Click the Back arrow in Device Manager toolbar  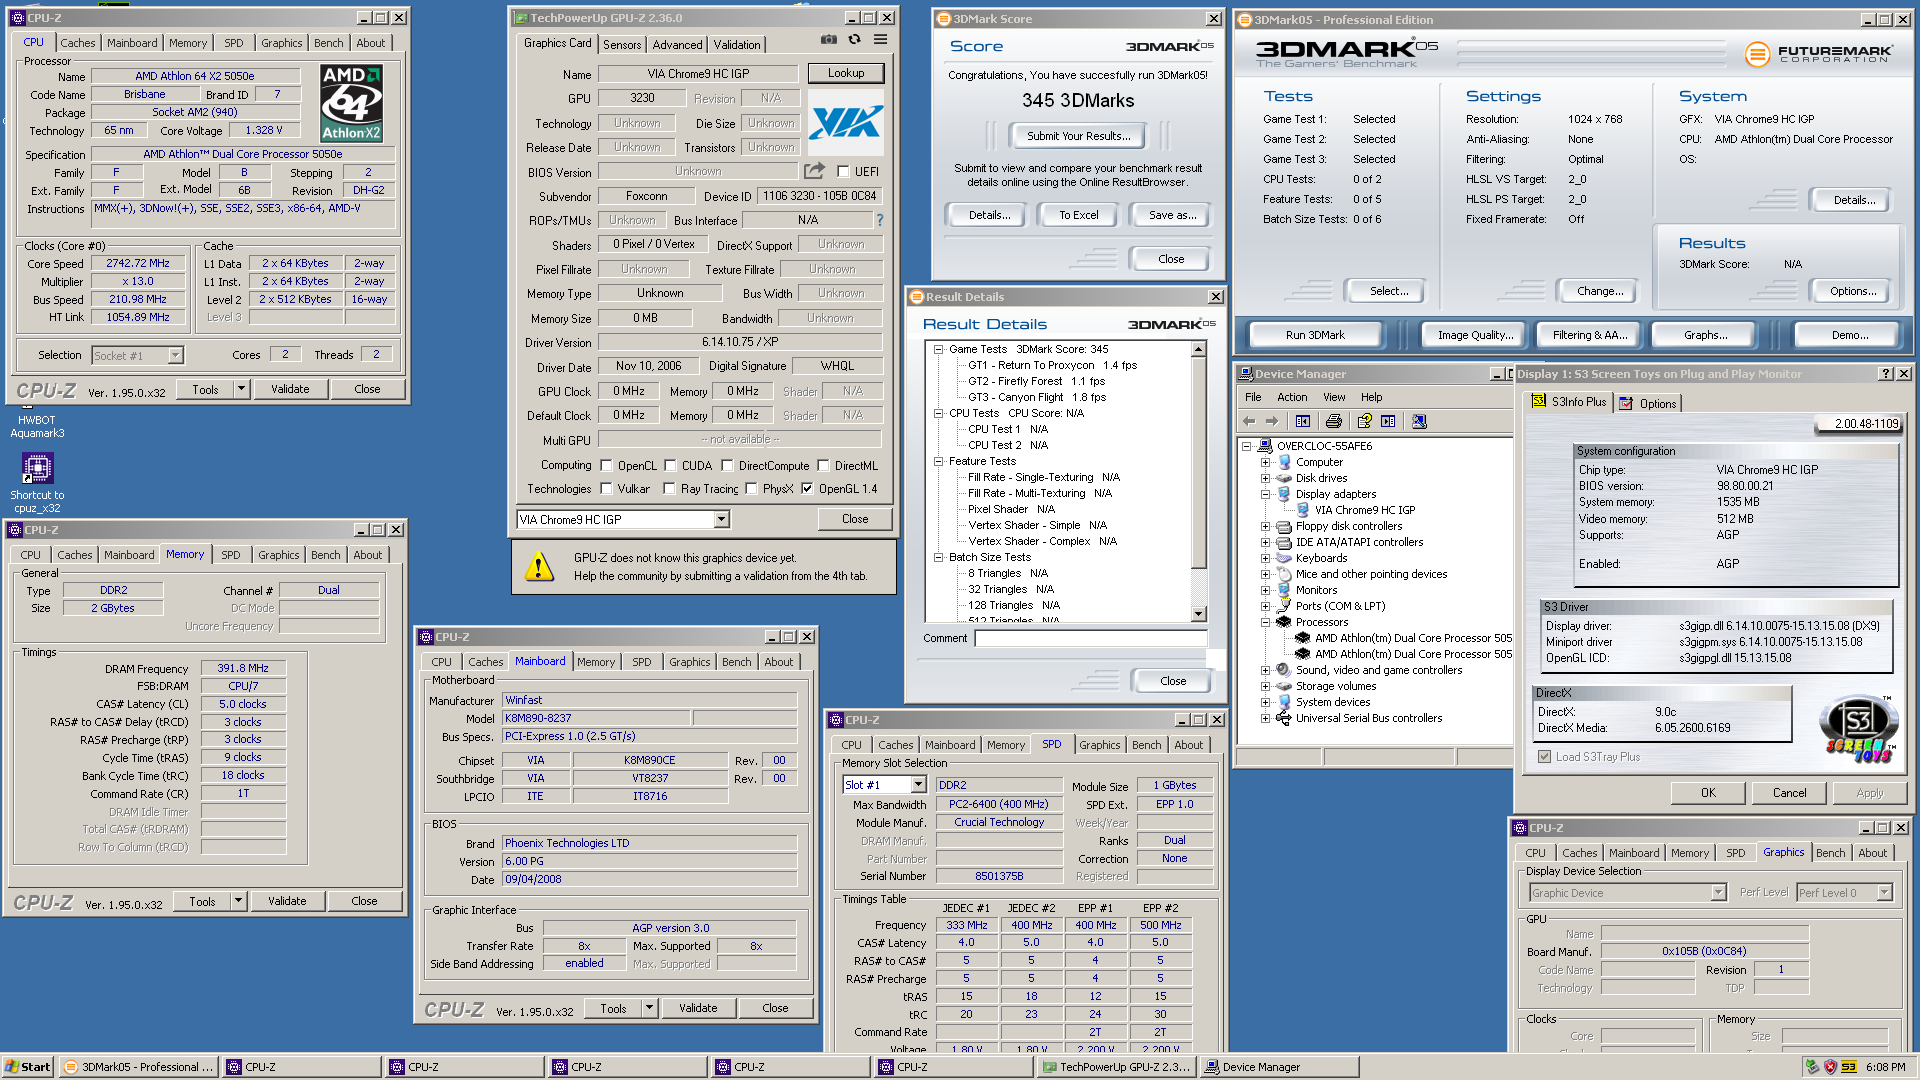pyautogui.click(x=1249, y=421)
